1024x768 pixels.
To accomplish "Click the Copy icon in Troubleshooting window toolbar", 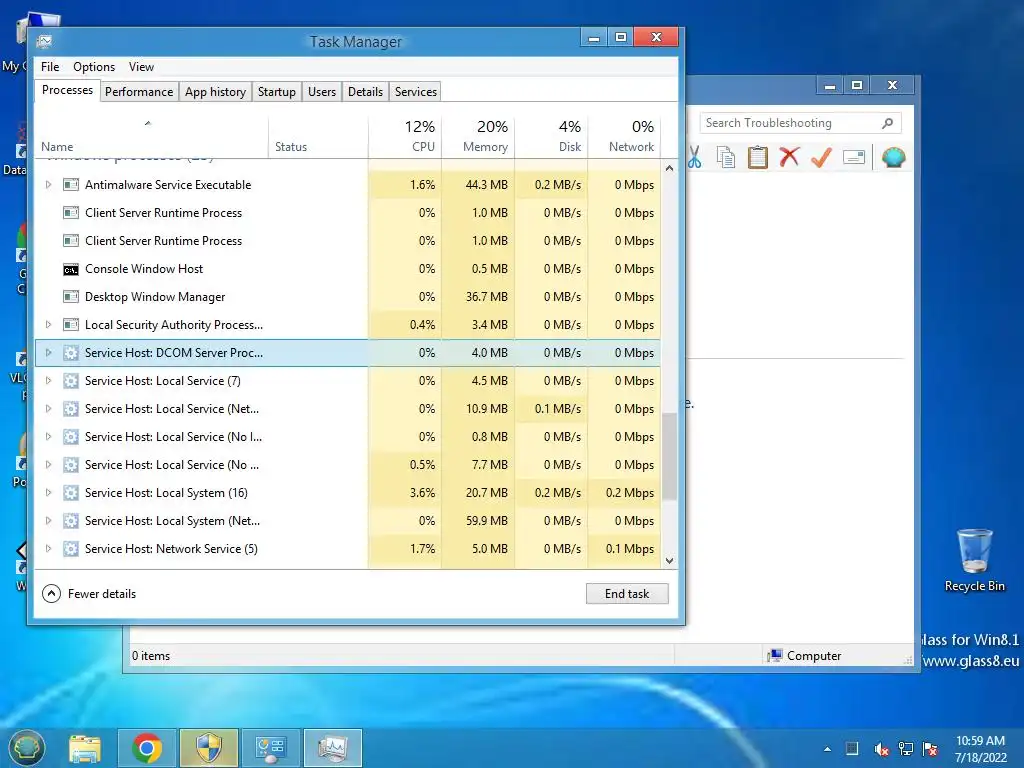I will click(x=726, y=157).
